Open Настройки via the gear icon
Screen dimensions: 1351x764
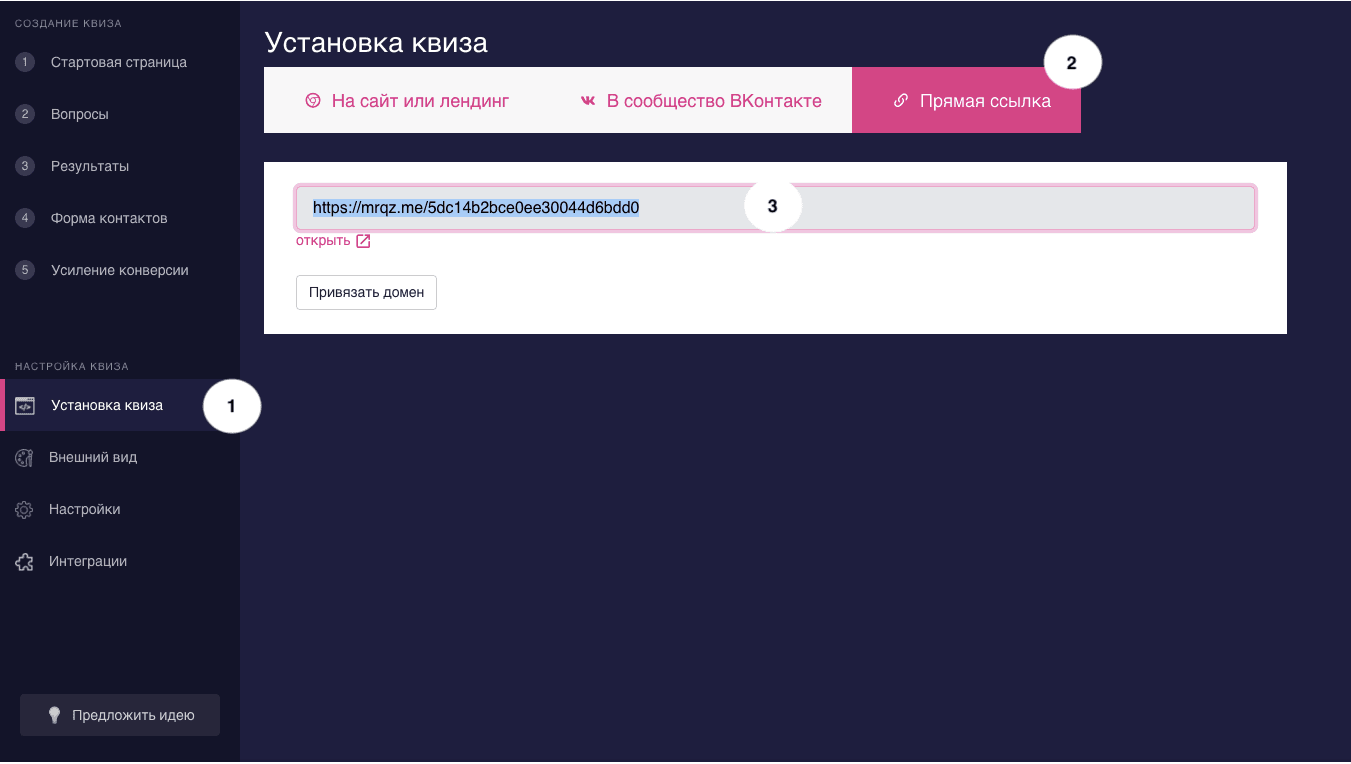[x=24, y=509]
